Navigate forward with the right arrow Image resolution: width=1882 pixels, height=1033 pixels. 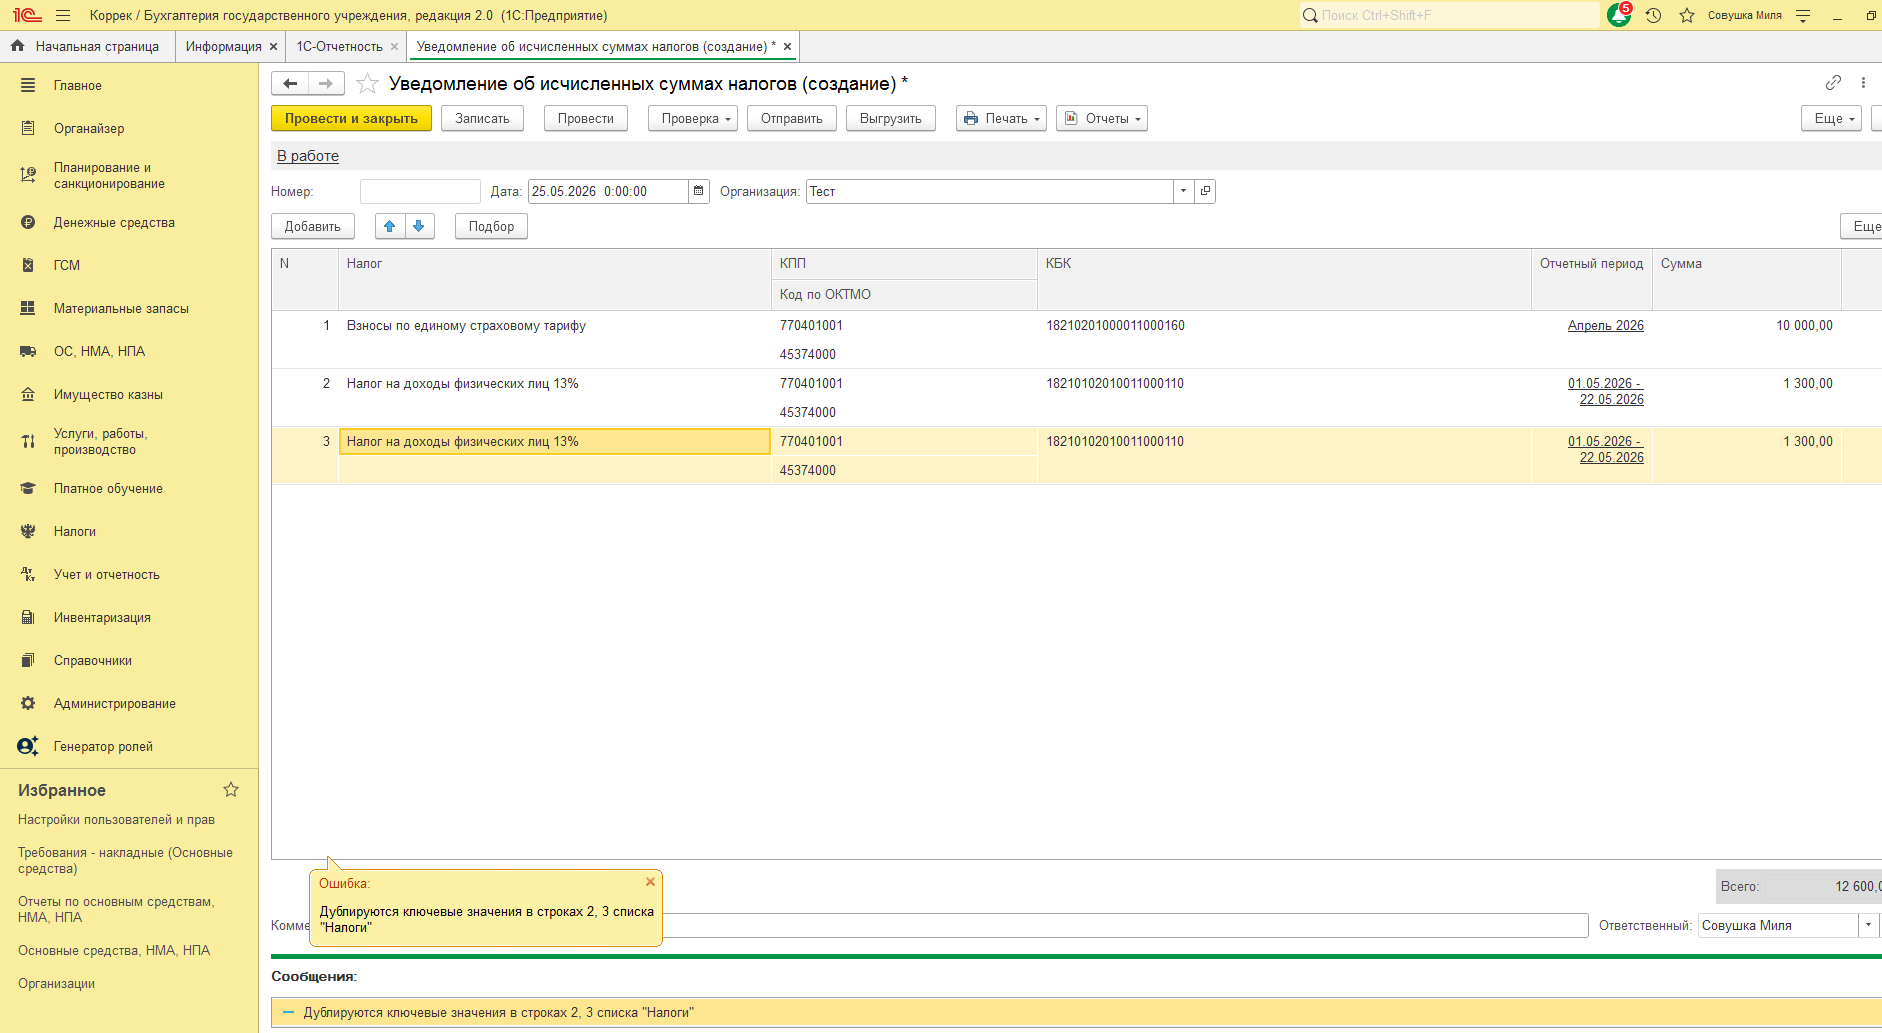coord(326,84)
